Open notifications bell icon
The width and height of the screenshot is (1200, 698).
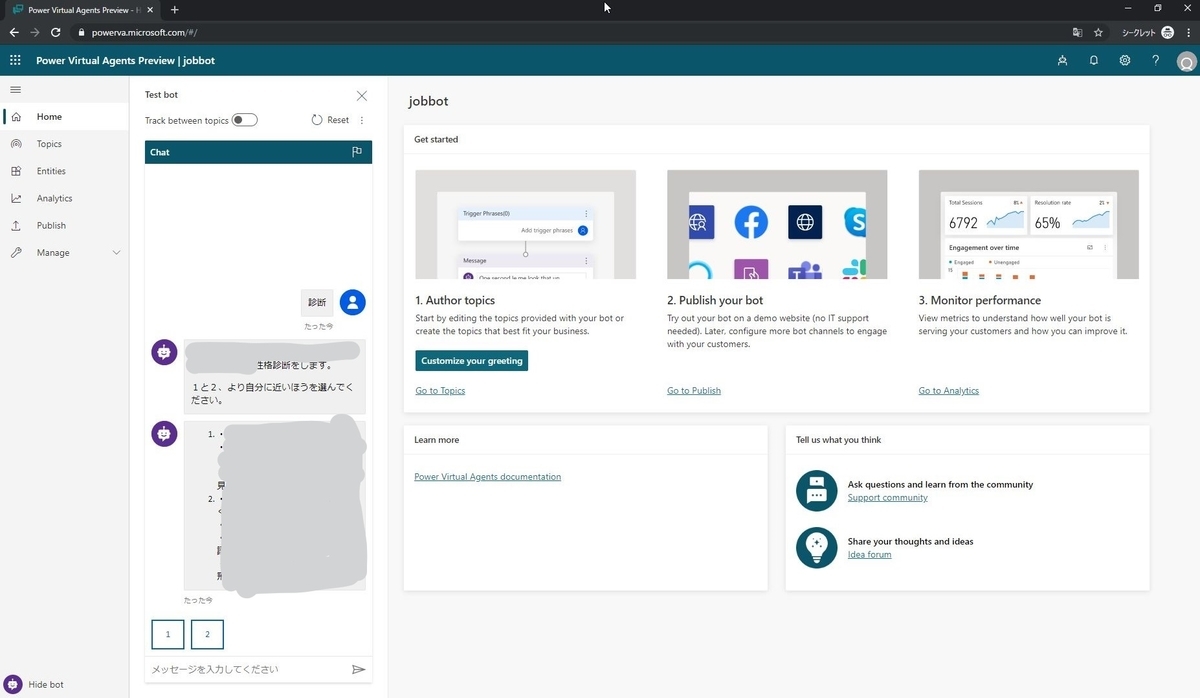tap(1094, 60)
